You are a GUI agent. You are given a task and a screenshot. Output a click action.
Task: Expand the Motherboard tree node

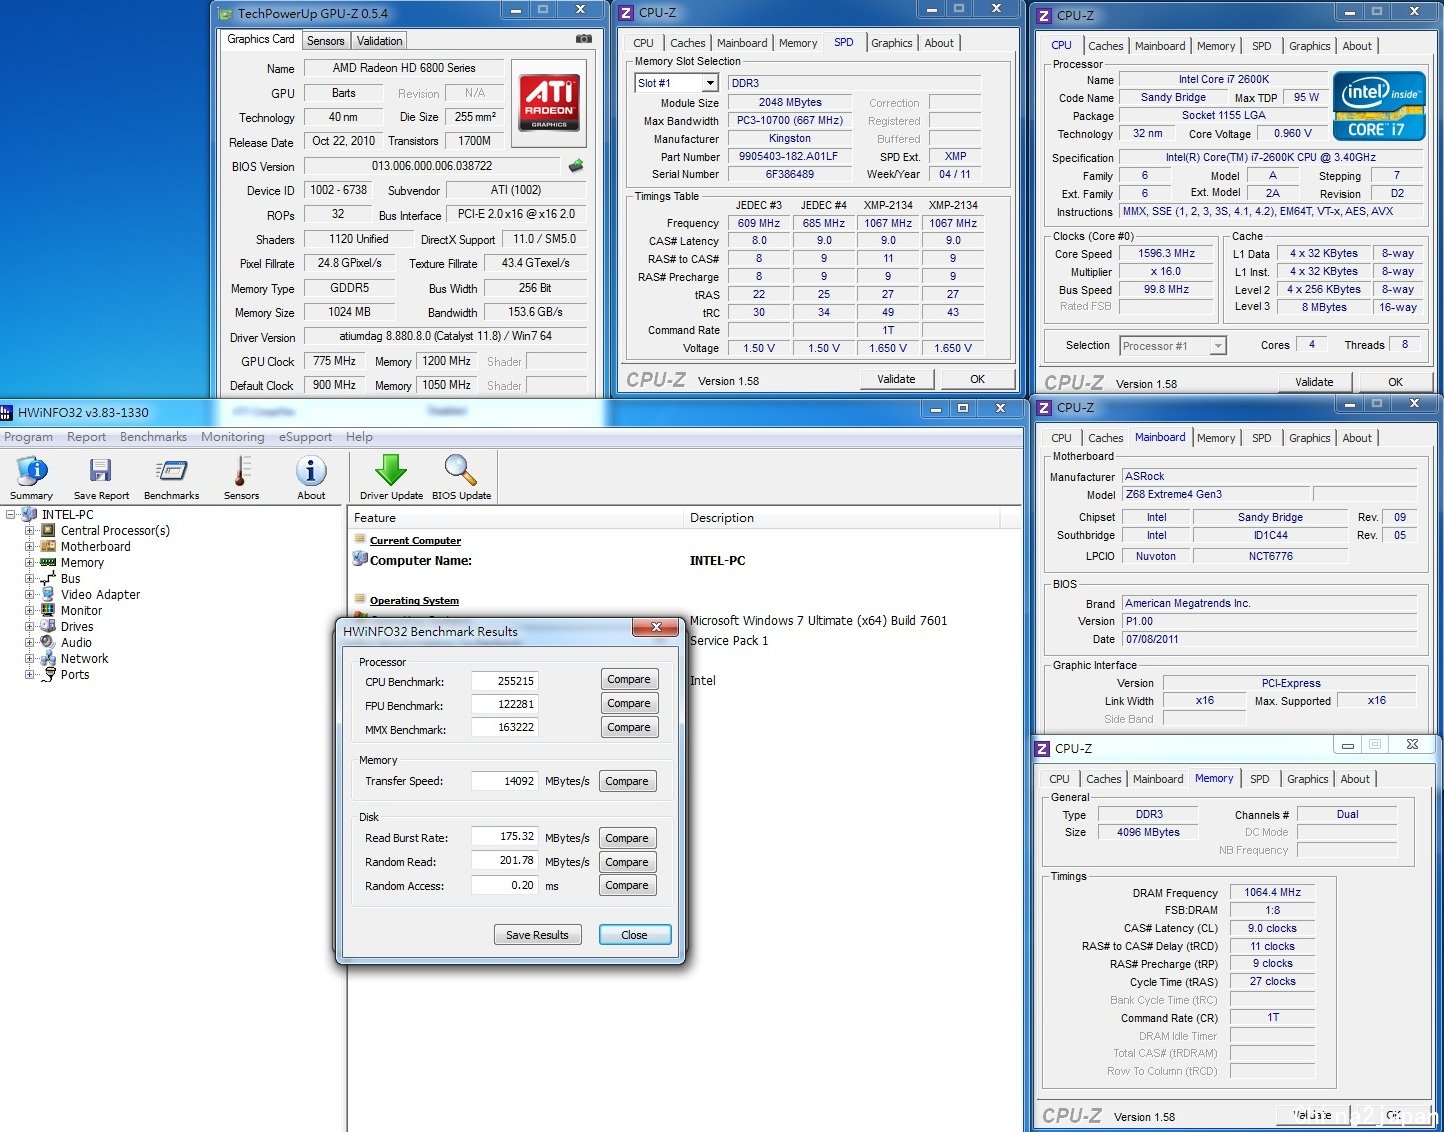pos(30,546)
